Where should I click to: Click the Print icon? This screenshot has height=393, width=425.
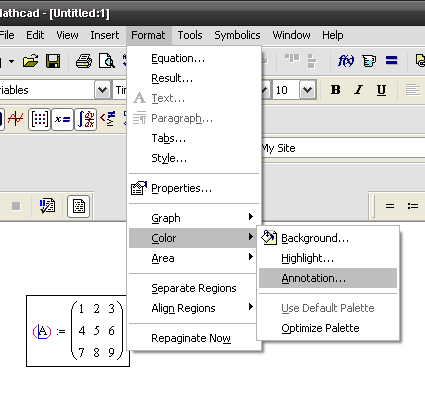(84, 61)
